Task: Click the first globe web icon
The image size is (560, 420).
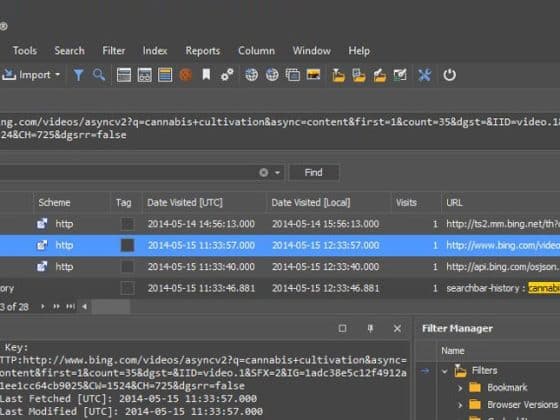Action: click(x=251, y=75)
